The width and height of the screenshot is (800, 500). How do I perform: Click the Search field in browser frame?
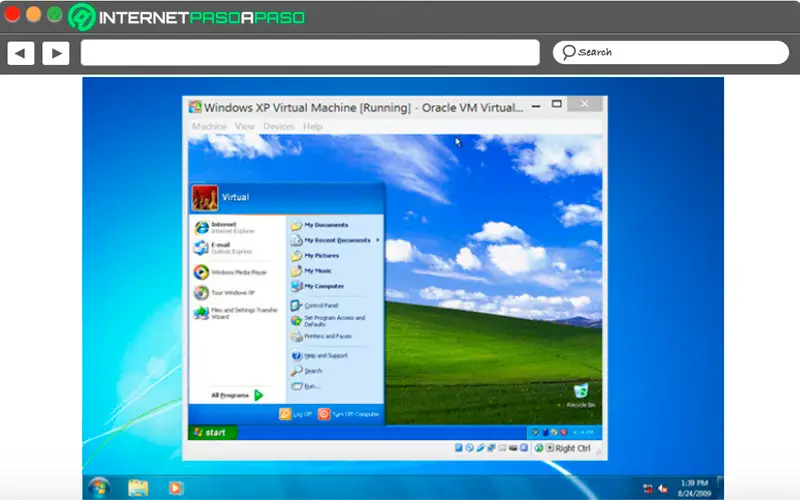[x=670, y=52]
